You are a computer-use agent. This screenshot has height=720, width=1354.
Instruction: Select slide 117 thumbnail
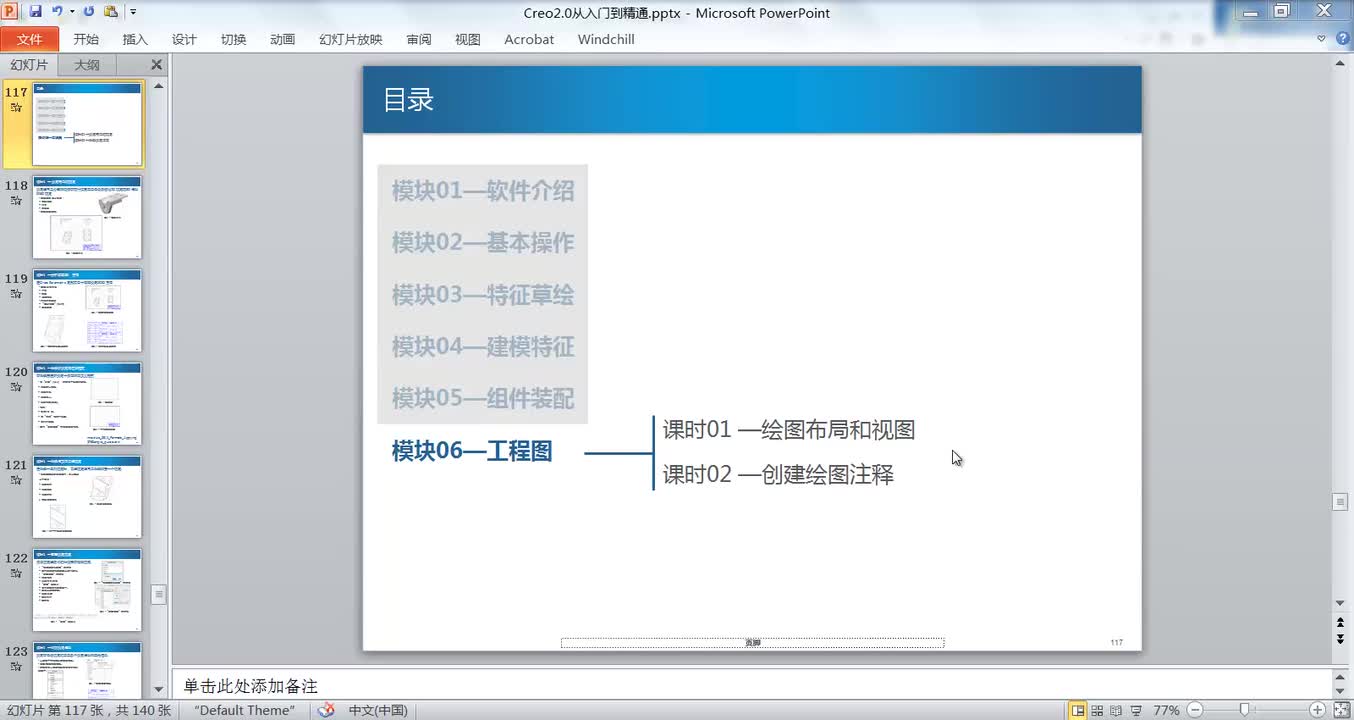[88, 124]
